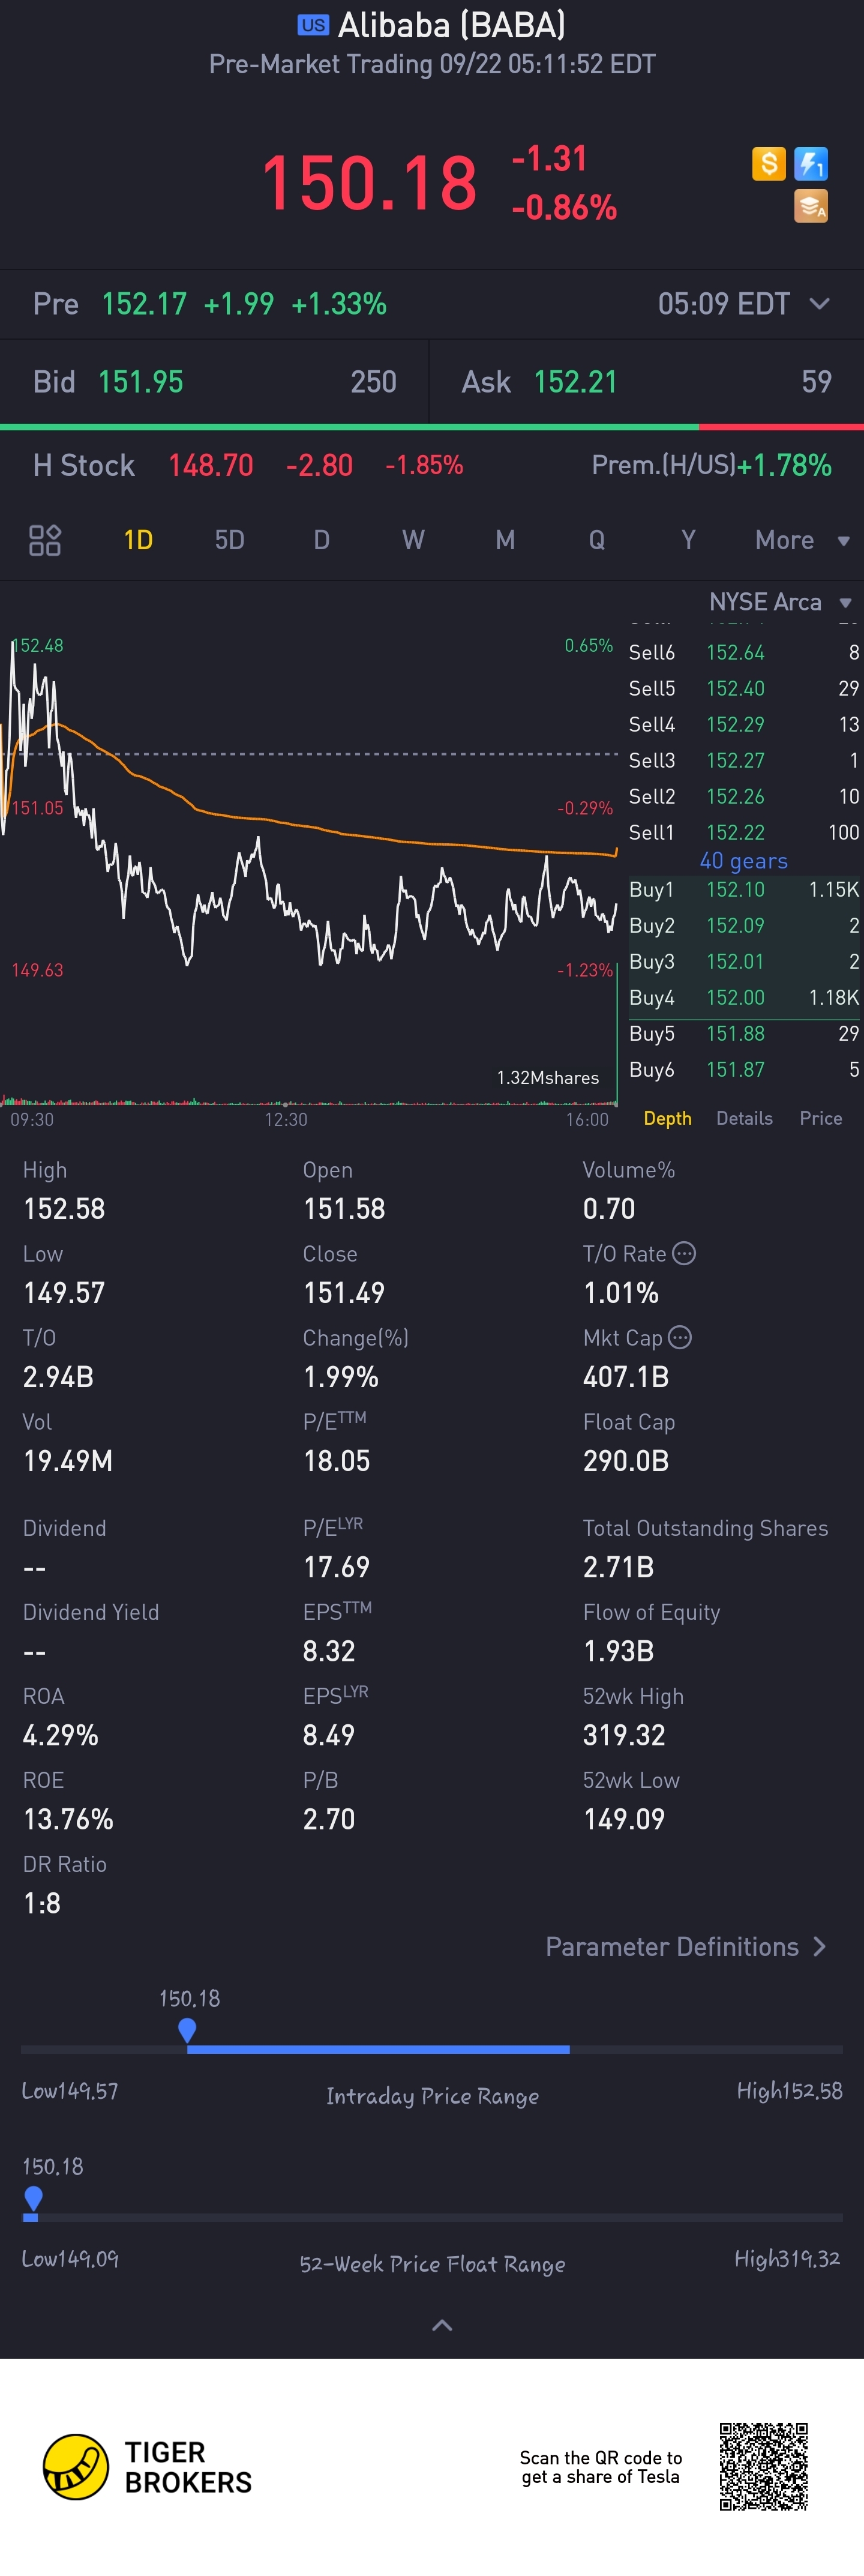Tap the Low value 149.57
This screenshot has height=2576, width=864.
[64, 1293]
